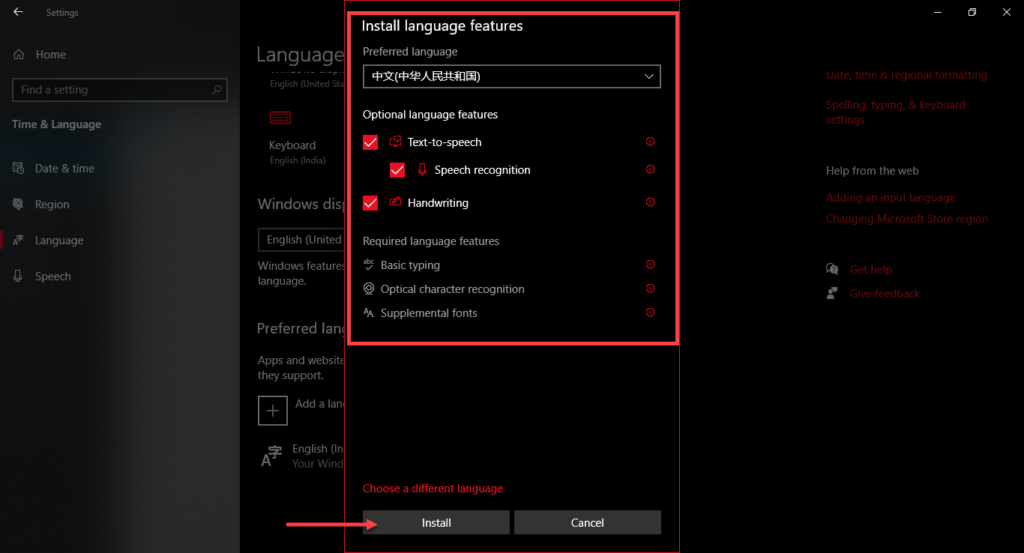The width and height of the screenshot is (1024, 553).
Task: Click the Handwriting pen icon
Action: click(395, 202)
